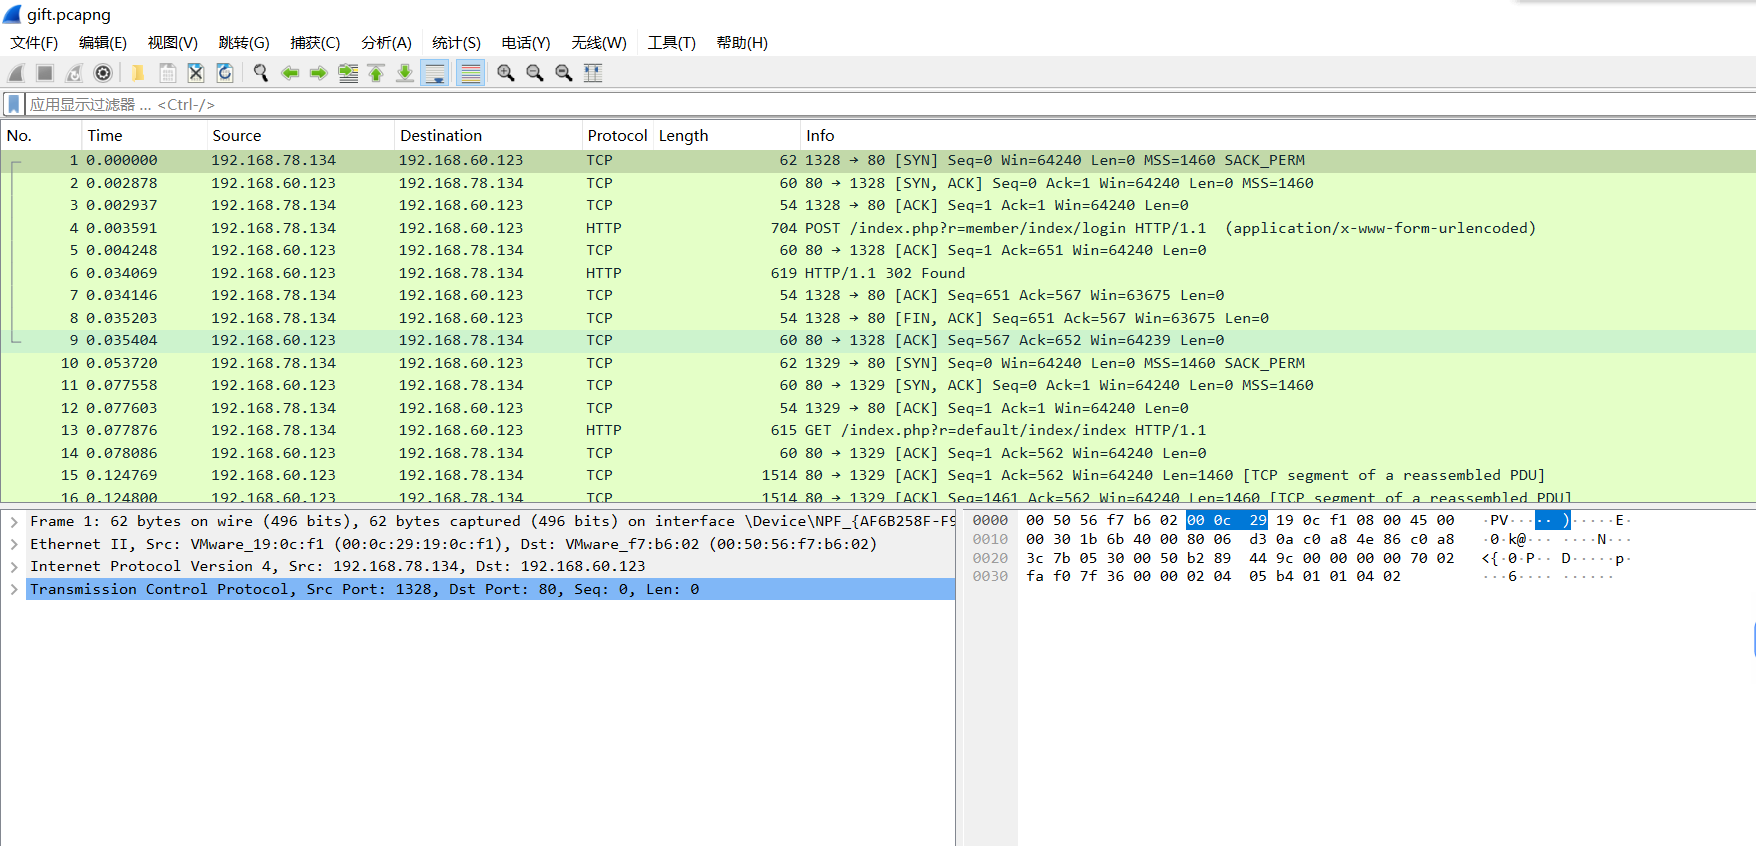Open the 编辑(E) menu

pos(103,43)
